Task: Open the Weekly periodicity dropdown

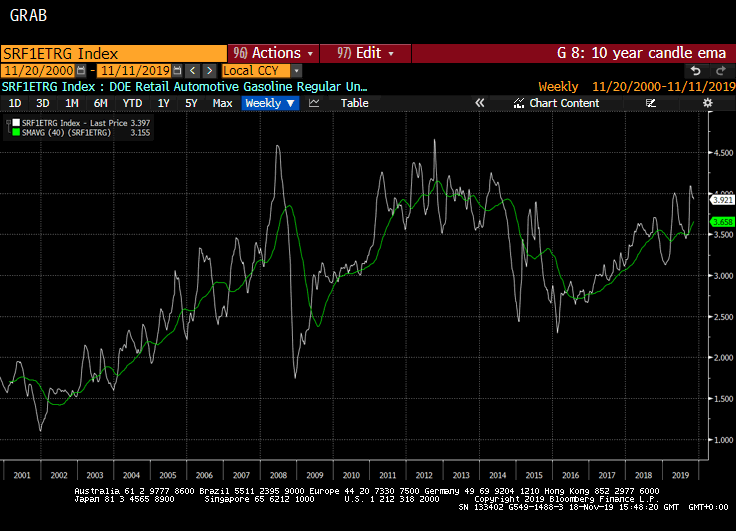Action: point(270,103)
